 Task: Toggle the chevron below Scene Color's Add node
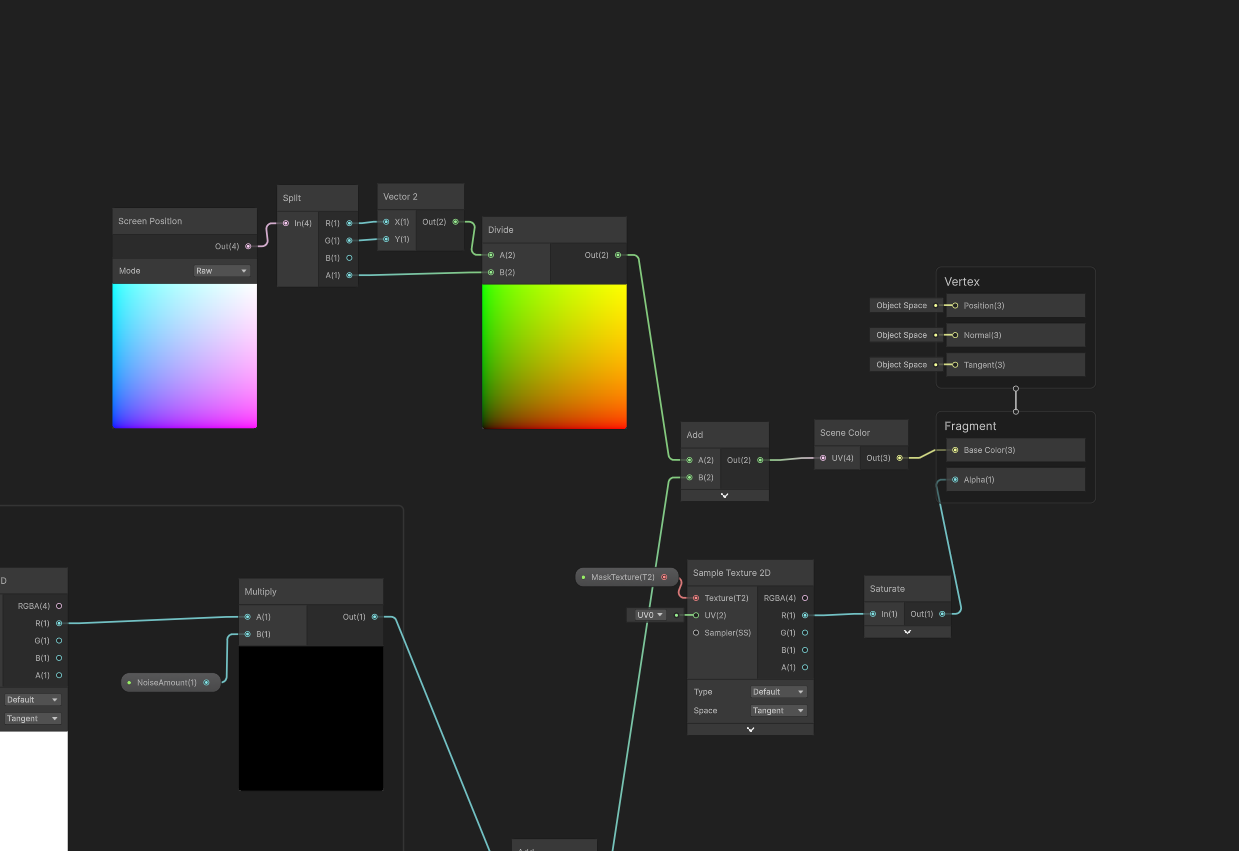(724, 495)
